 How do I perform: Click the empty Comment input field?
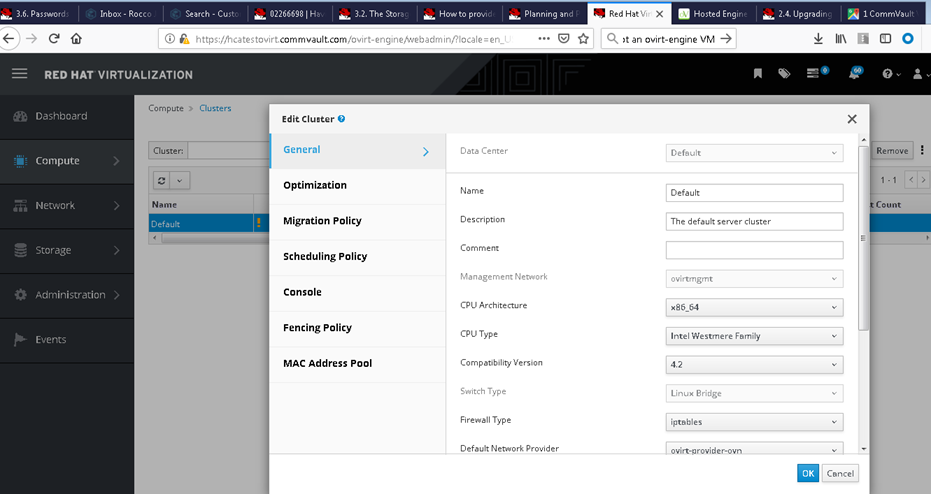[x=754, y=250]
